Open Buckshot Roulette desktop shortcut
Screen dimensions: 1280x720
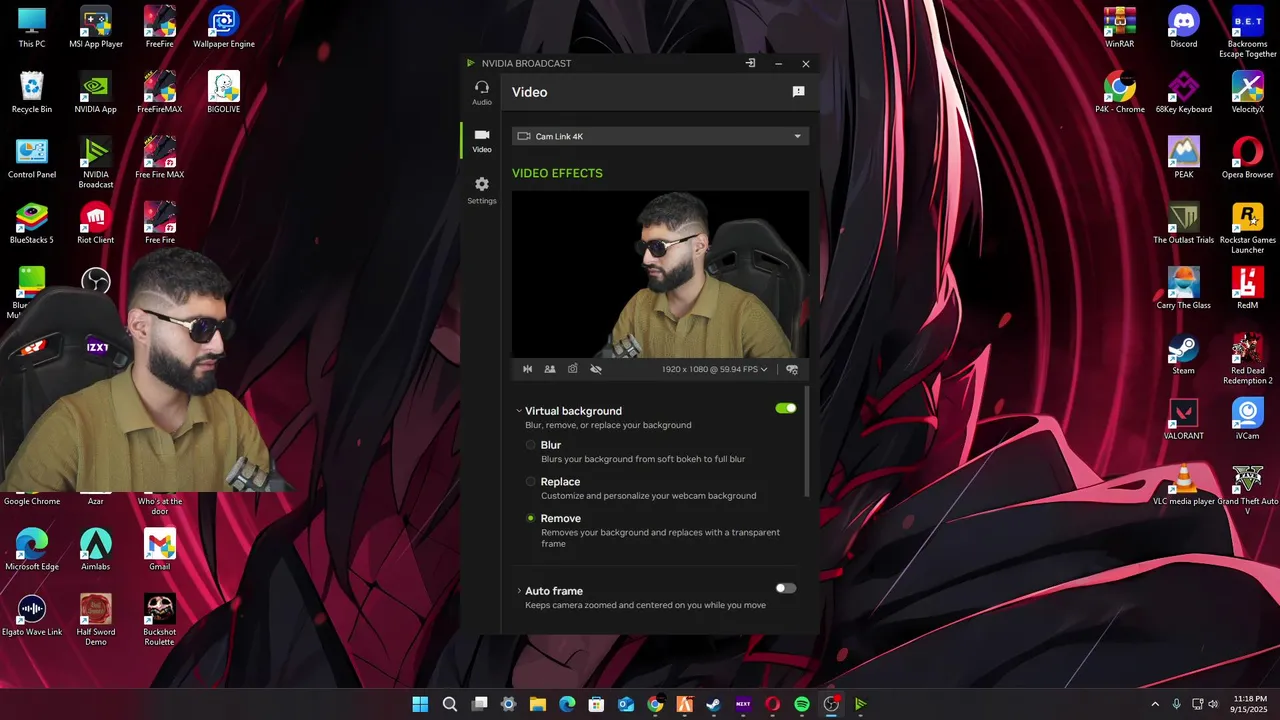160,620
